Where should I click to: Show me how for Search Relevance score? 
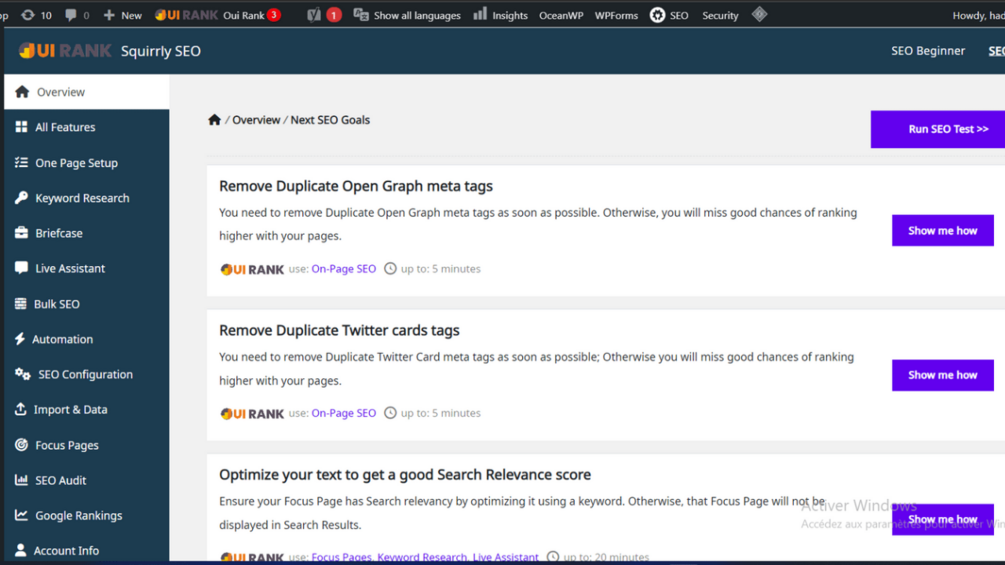tap(942, 519)
